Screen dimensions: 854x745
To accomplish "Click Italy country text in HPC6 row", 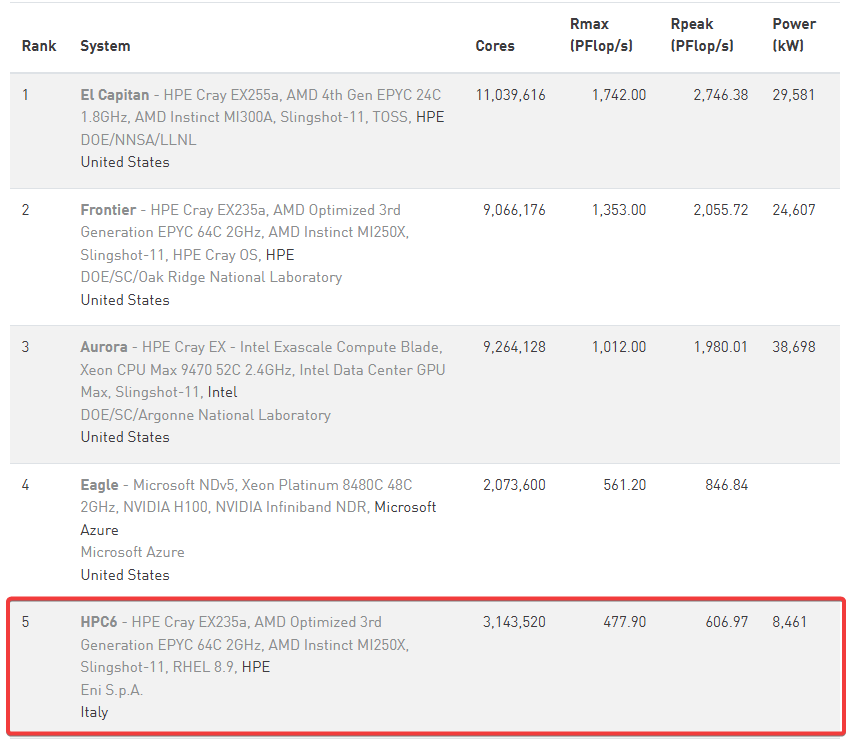I will 94,712.
